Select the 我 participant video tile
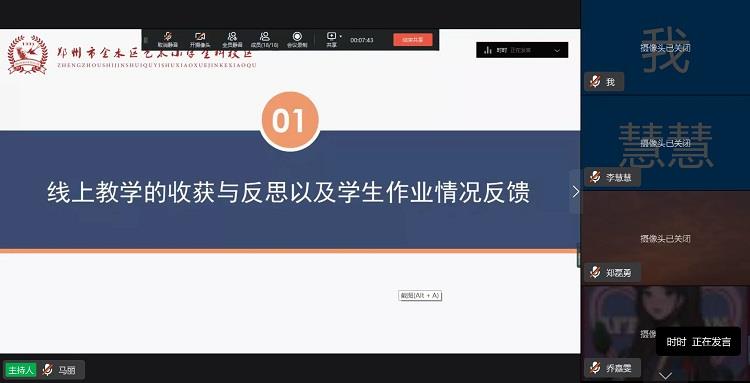 pyautogui.click(x=665, y=47)
